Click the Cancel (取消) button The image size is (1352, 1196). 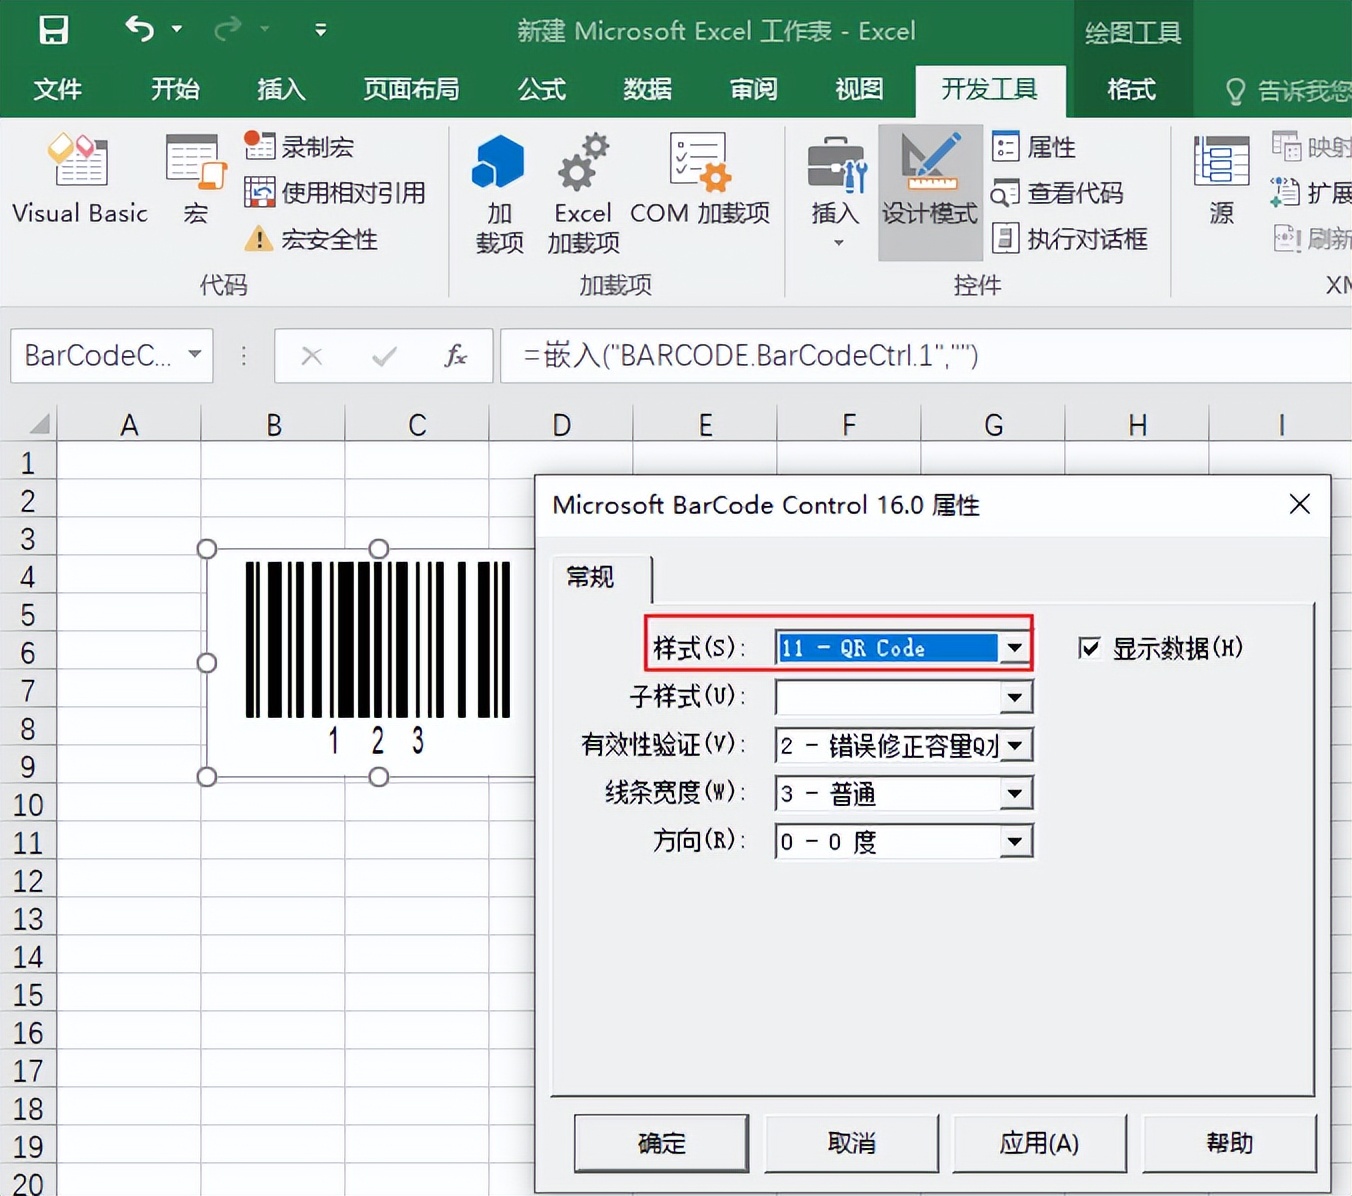point(851,1142)
